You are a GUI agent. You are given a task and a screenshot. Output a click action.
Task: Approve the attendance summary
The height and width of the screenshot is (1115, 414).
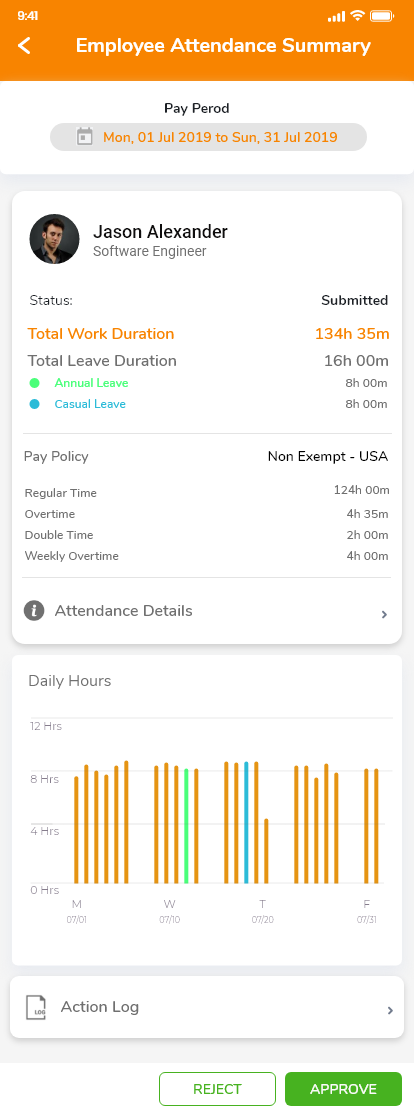[344, 1089]
